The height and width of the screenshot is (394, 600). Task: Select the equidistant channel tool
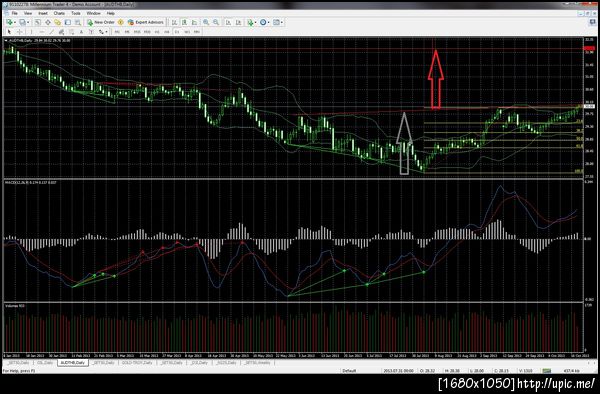[61, 32]
